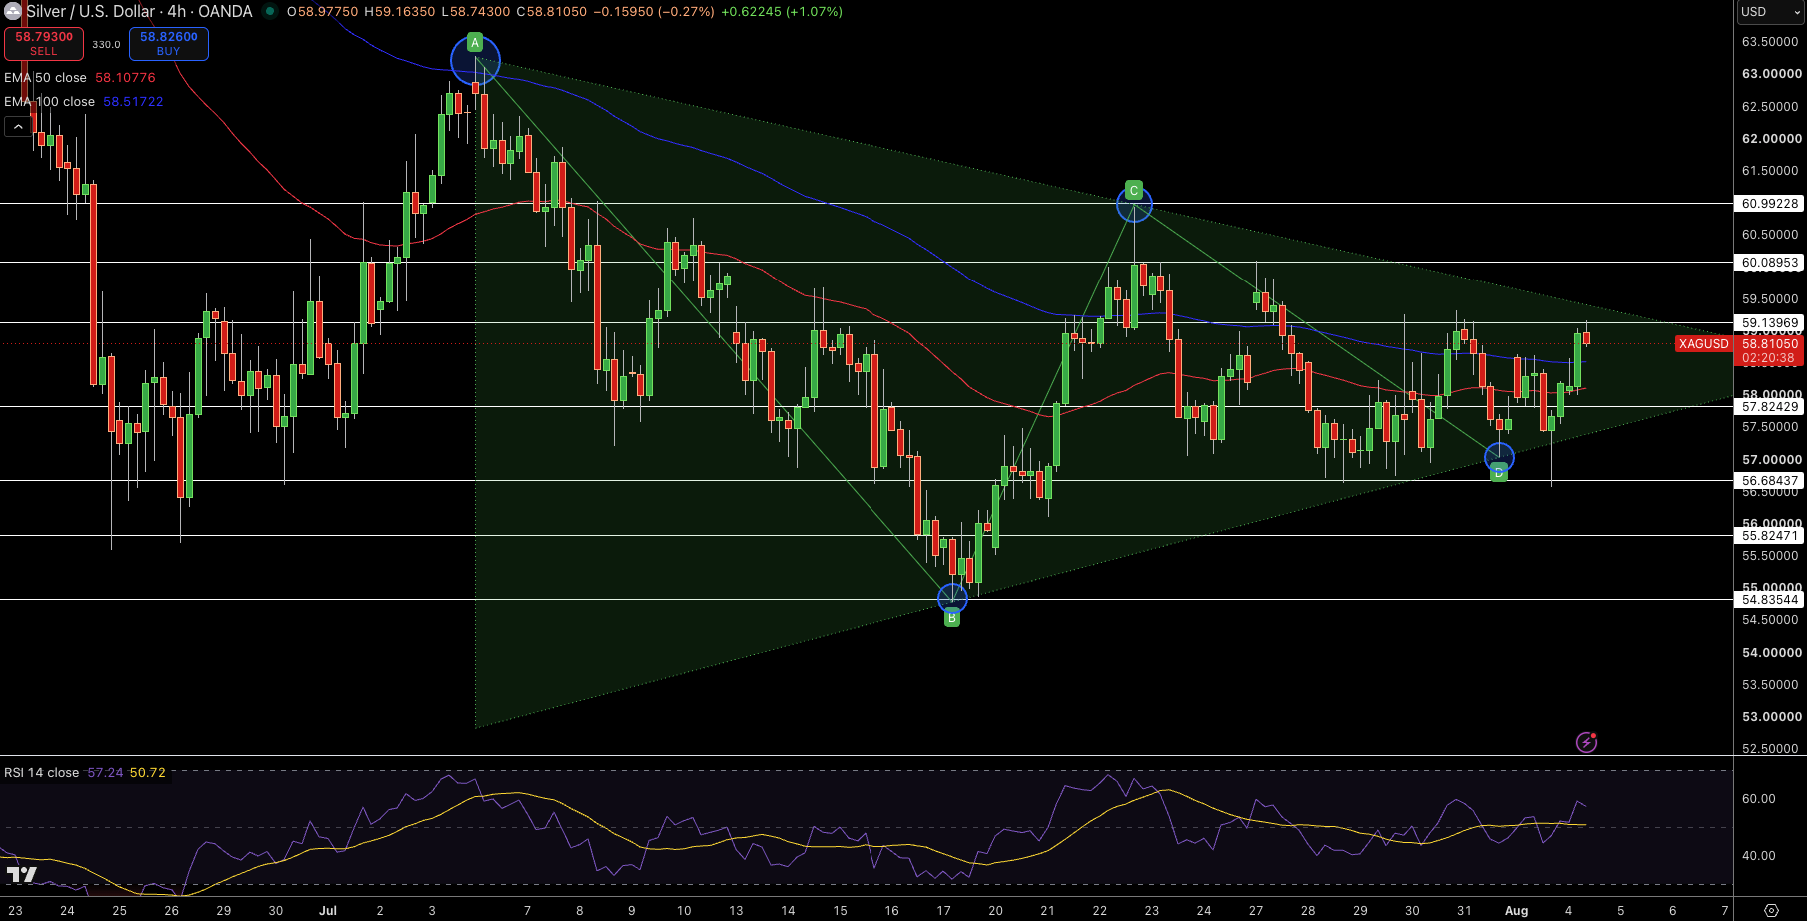This screenshot has height=921, width=1807.
Task: Click the 53.00000 level on the price scale
Action: [x=1771, y=717]
